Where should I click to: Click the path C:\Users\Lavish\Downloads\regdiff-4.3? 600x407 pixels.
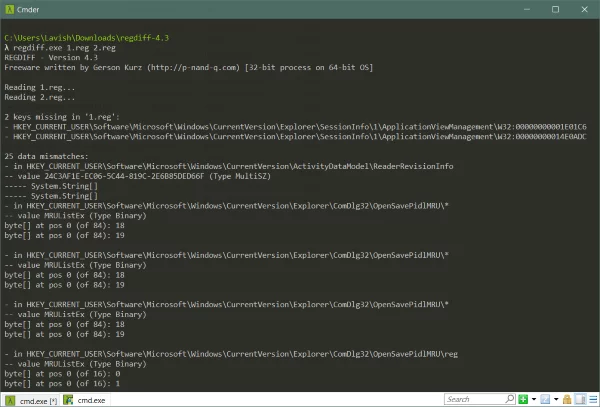coord(86,37)
